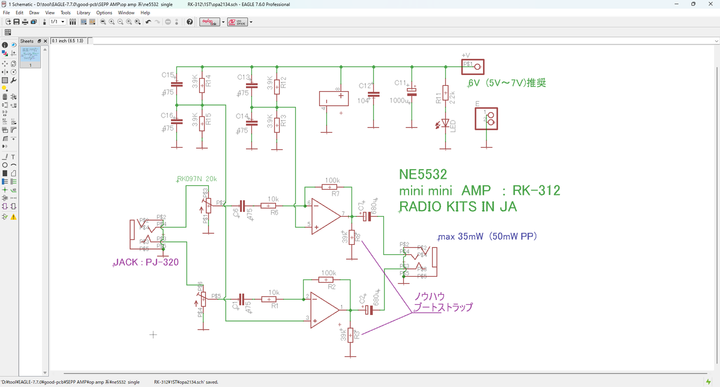The image size is (720, 387).
Task: Select the Info tool
Action: point(5,45)
